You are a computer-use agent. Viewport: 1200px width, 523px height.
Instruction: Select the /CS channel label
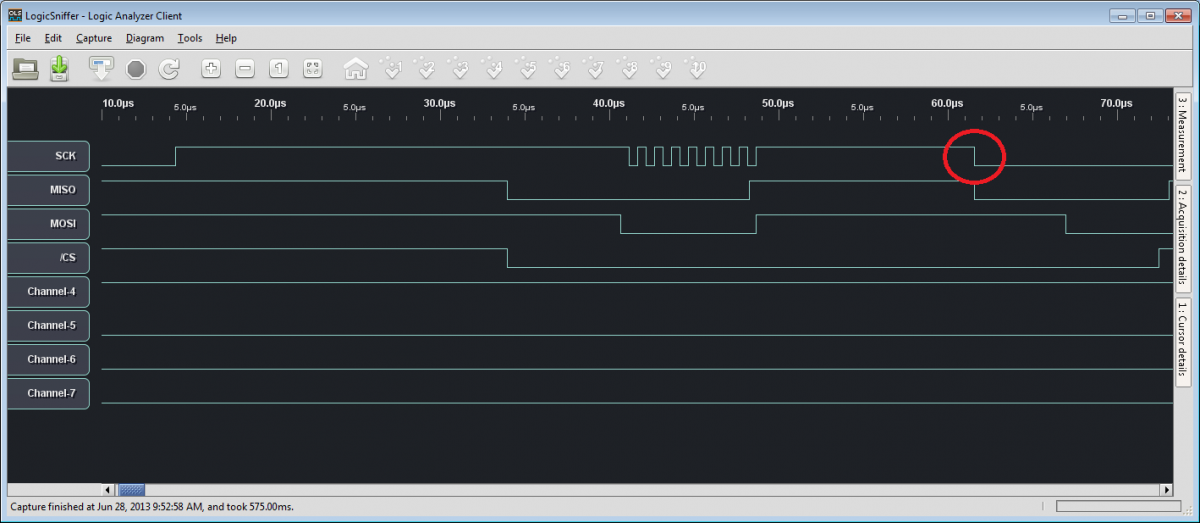[x=48, y=258]
